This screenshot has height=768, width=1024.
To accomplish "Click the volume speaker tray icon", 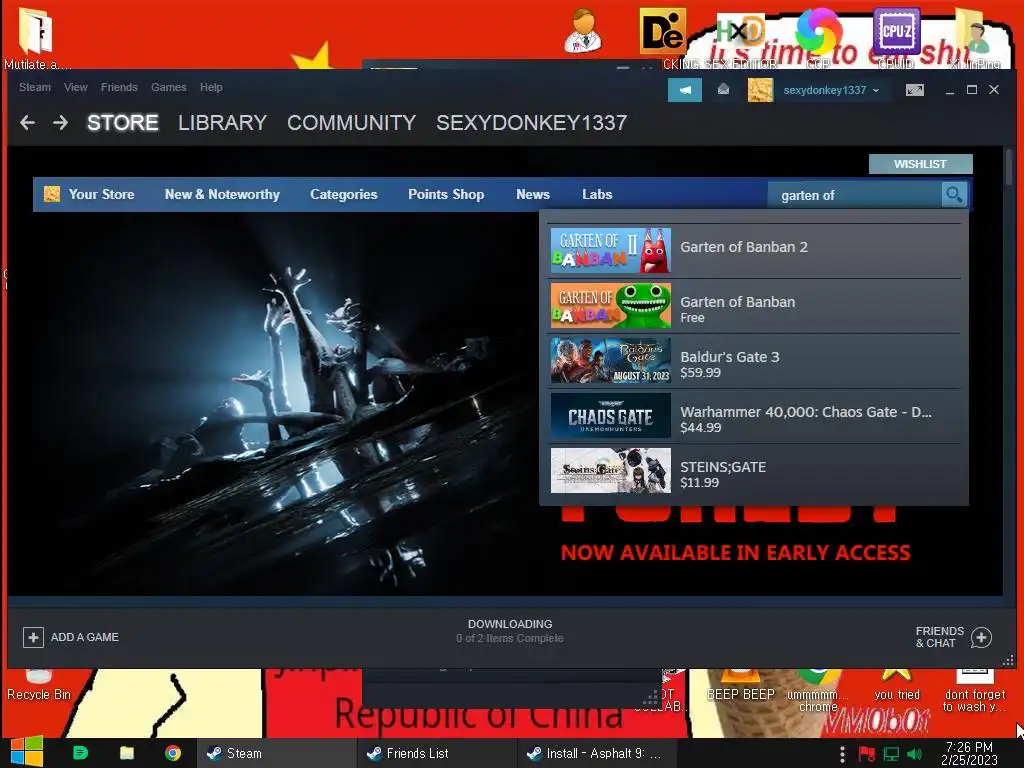I will pos(914,754).
